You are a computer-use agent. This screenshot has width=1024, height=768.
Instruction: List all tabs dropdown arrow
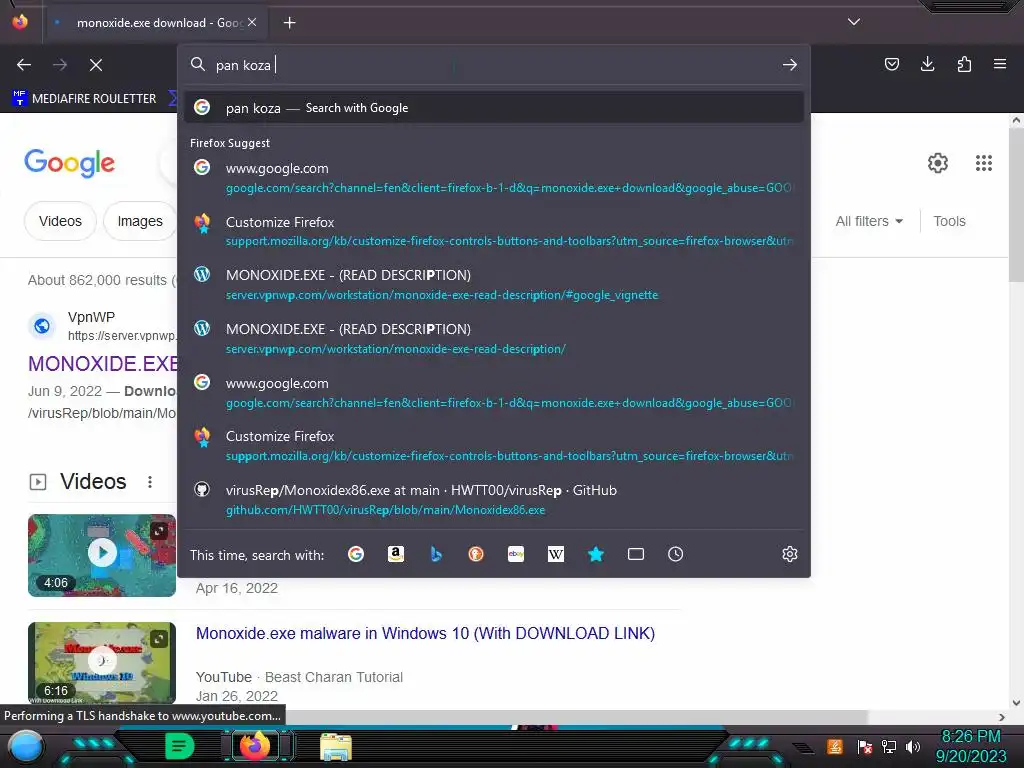854,22
